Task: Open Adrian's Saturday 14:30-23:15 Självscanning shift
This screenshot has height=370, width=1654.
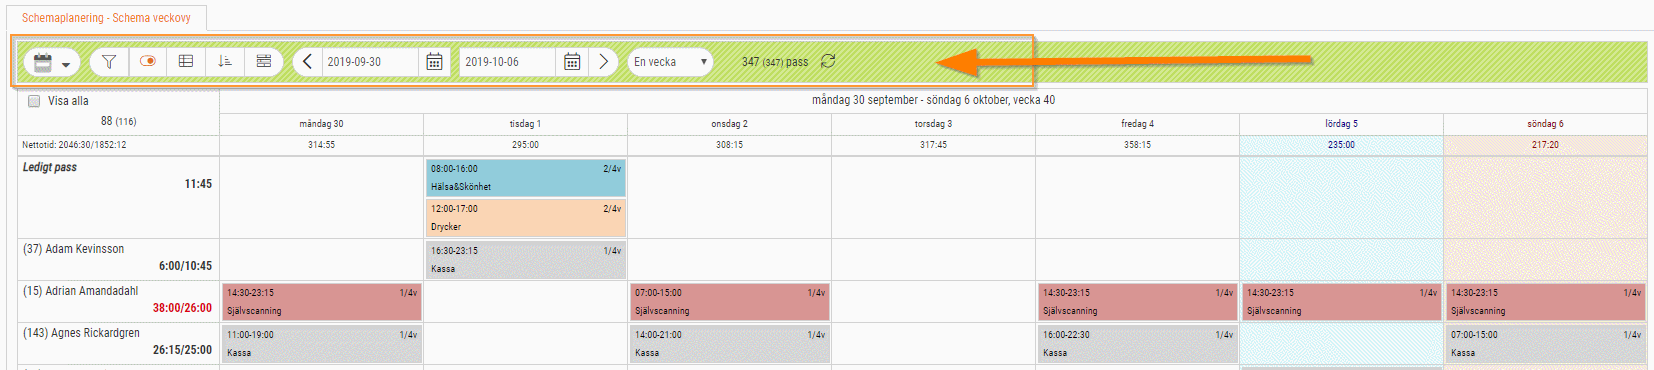Action: tap(1342, 302)
